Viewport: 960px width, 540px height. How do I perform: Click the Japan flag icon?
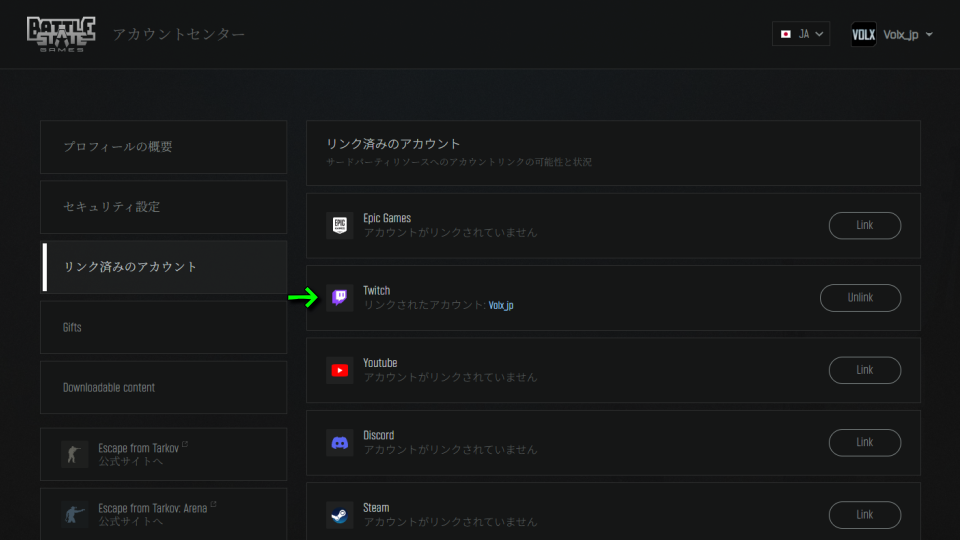(786, 34)
